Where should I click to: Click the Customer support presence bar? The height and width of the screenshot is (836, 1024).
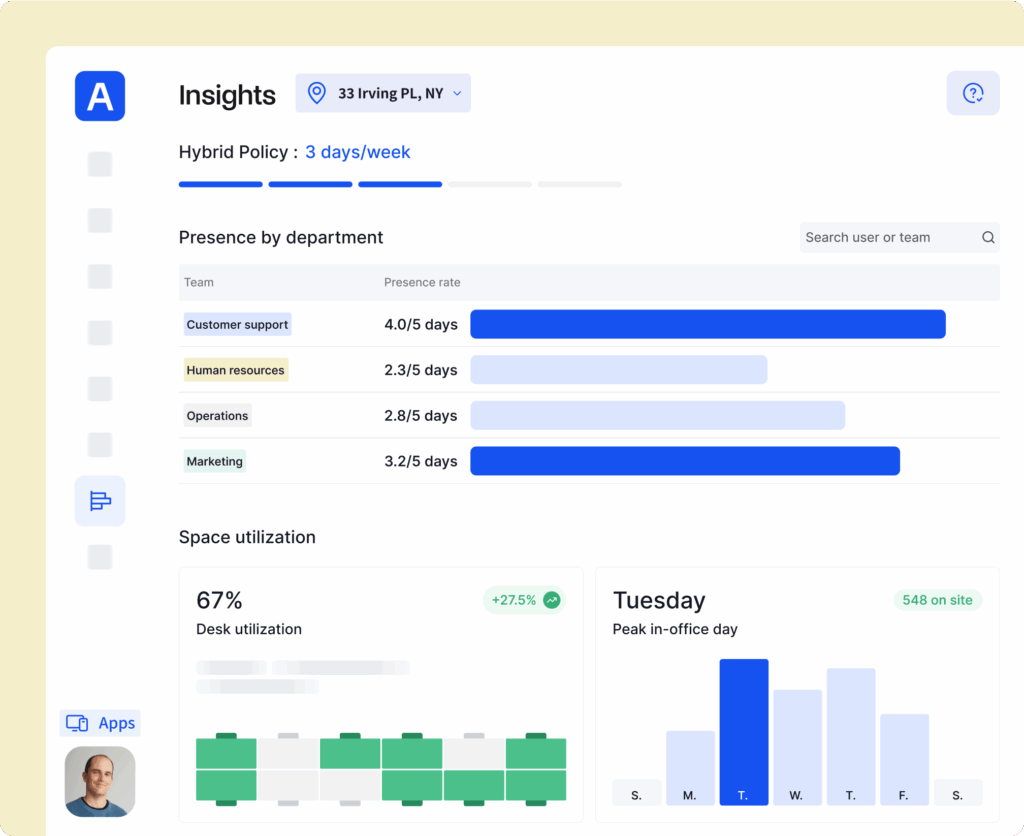pyautogui.click(x=707, y=324)
